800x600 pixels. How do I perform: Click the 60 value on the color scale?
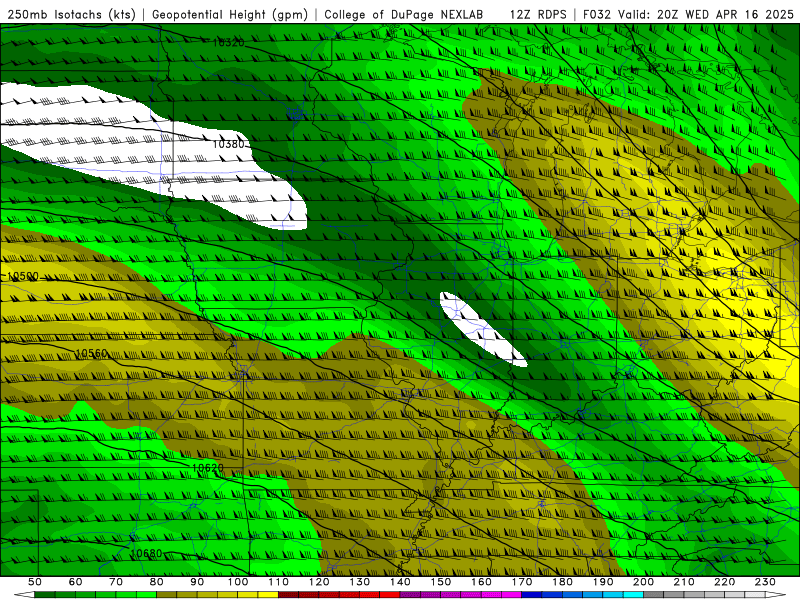[x=75, y=582]
